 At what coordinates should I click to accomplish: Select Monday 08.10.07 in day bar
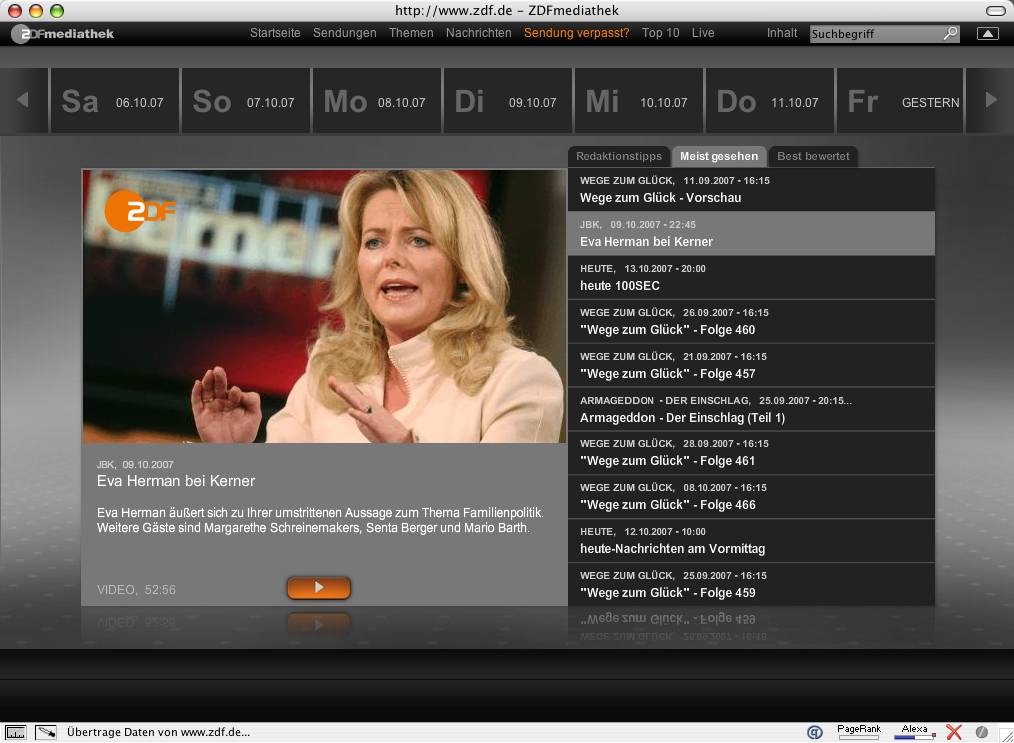click(376, 101)
